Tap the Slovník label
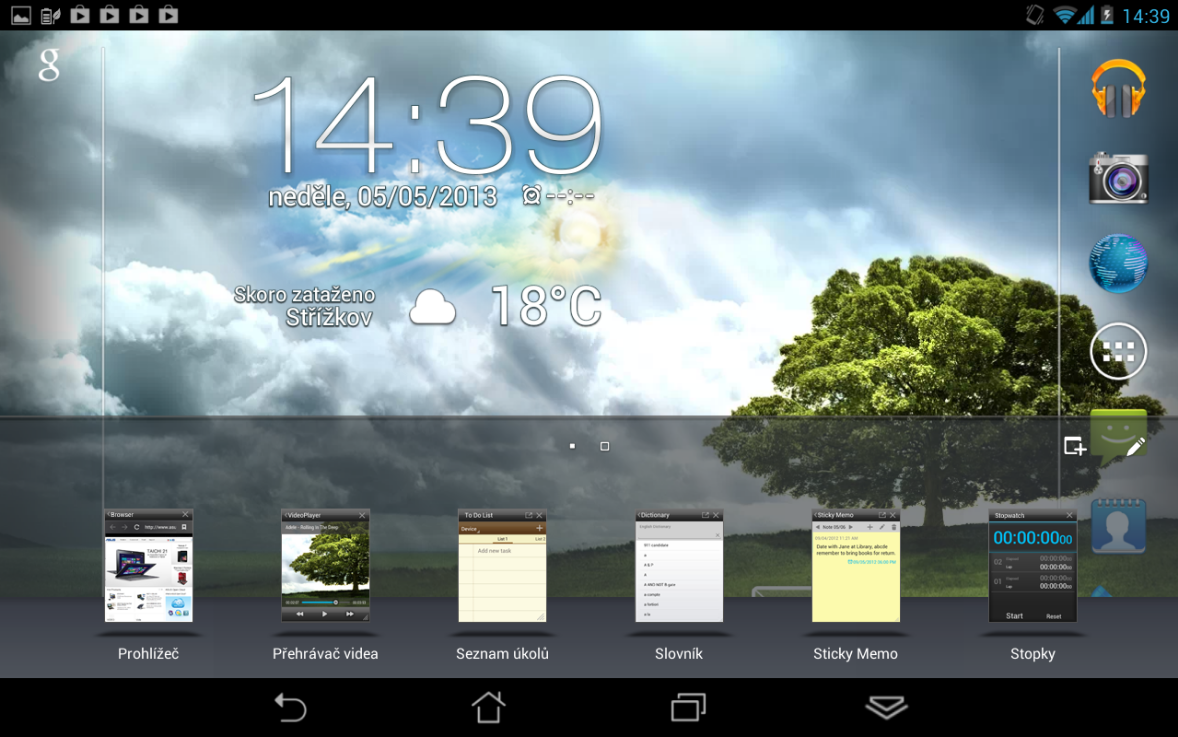This screenshot has width=1178, height=737. click(678, 654)
